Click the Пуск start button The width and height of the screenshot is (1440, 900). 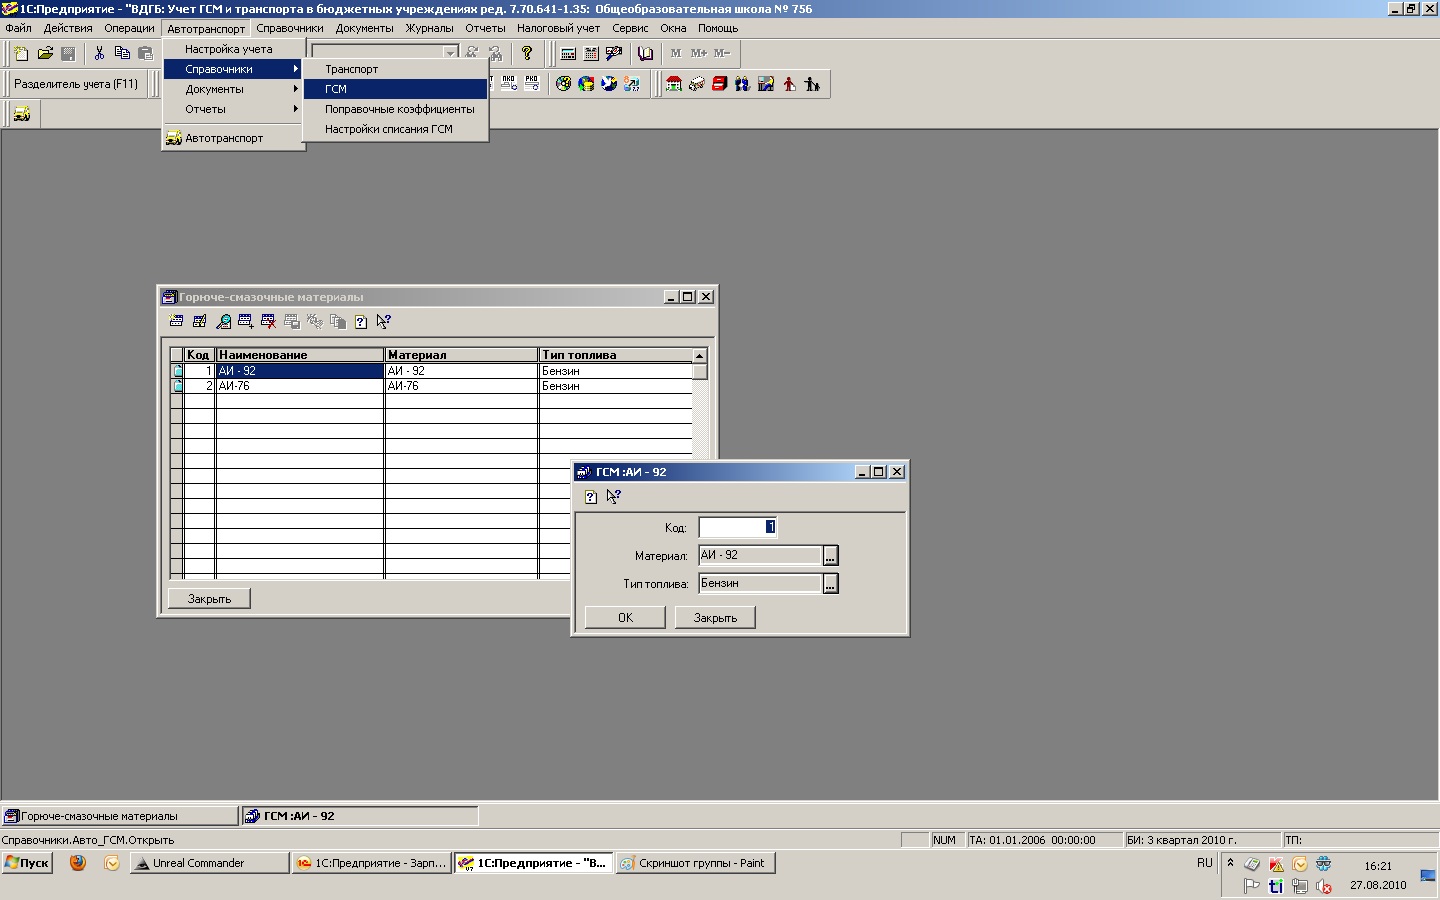27,863
